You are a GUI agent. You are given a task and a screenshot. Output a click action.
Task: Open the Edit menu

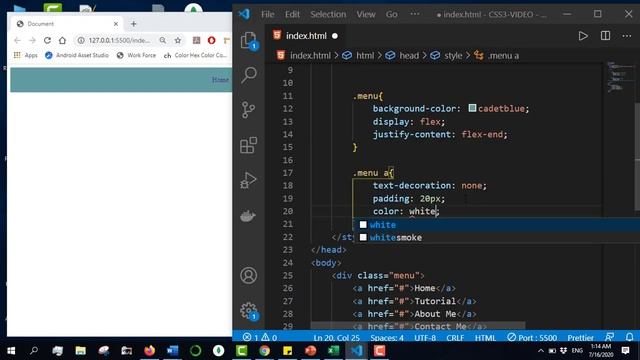point(292,14)
